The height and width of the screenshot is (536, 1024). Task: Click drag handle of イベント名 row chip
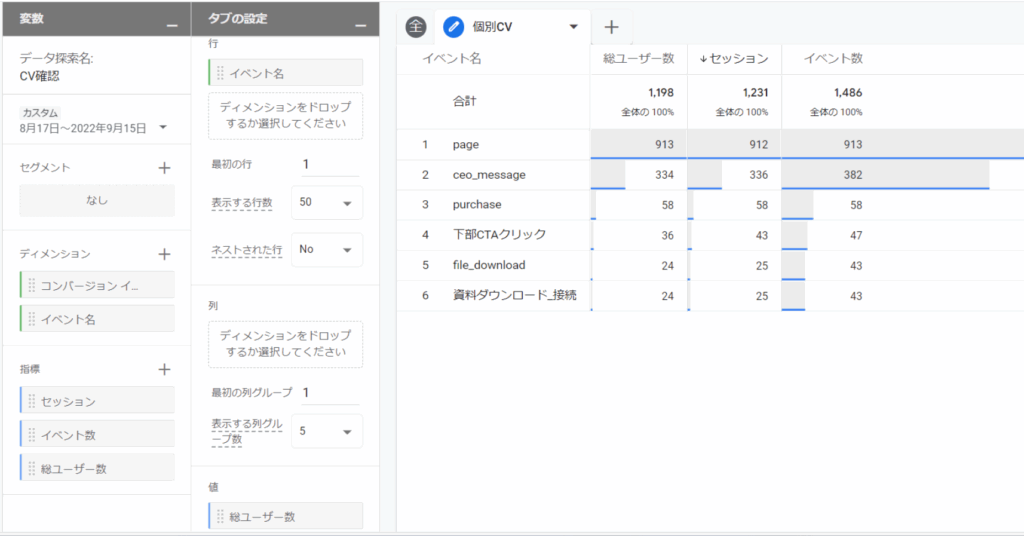(220, 73)
